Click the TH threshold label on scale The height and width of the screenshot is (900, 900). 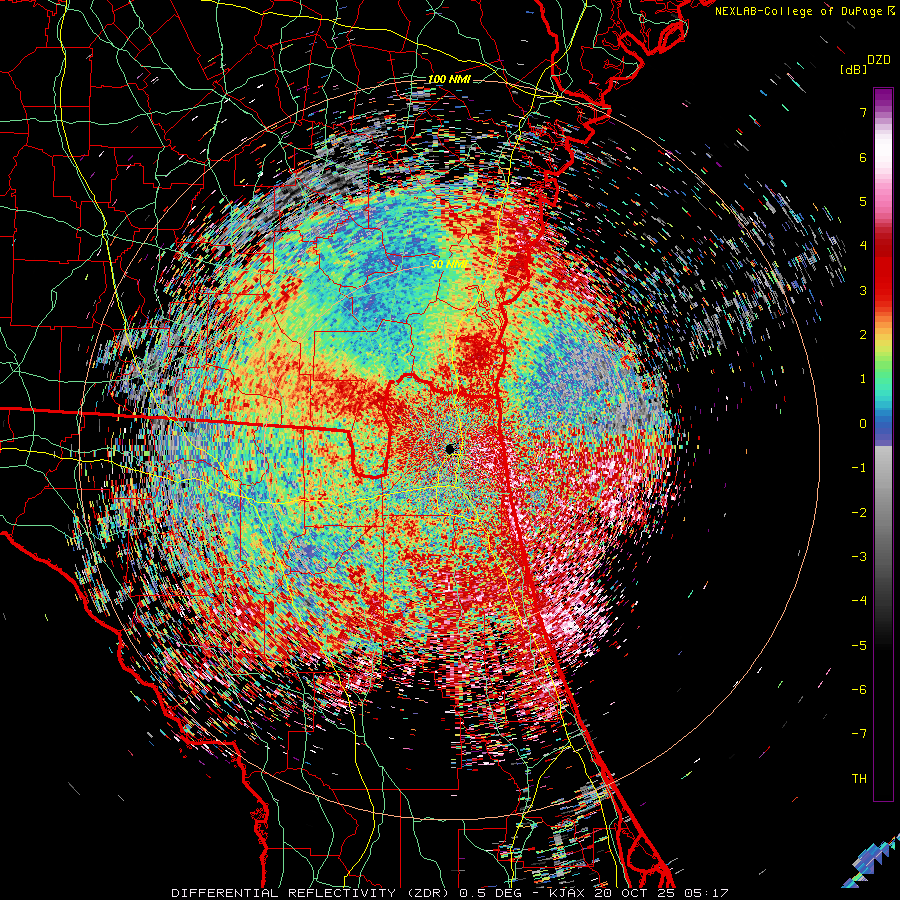(x=859, y=779)
